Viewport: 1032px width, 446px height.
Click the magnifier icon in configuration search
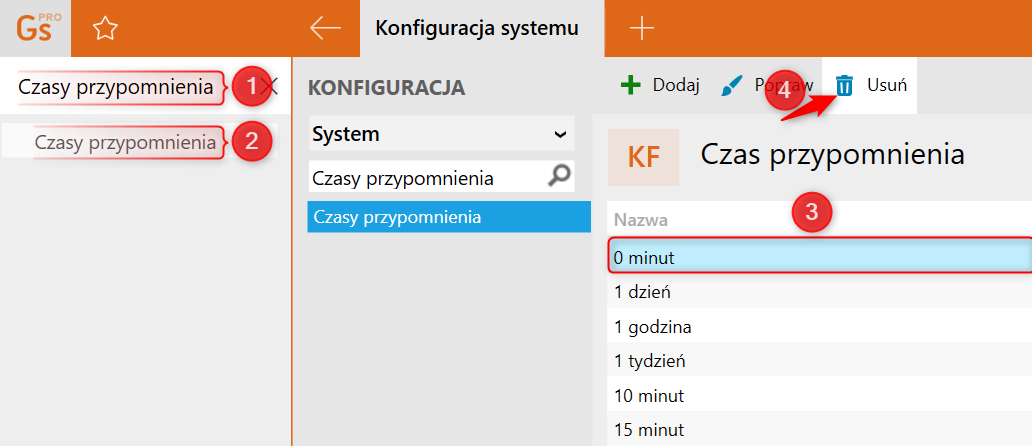[x=561, y=177]
